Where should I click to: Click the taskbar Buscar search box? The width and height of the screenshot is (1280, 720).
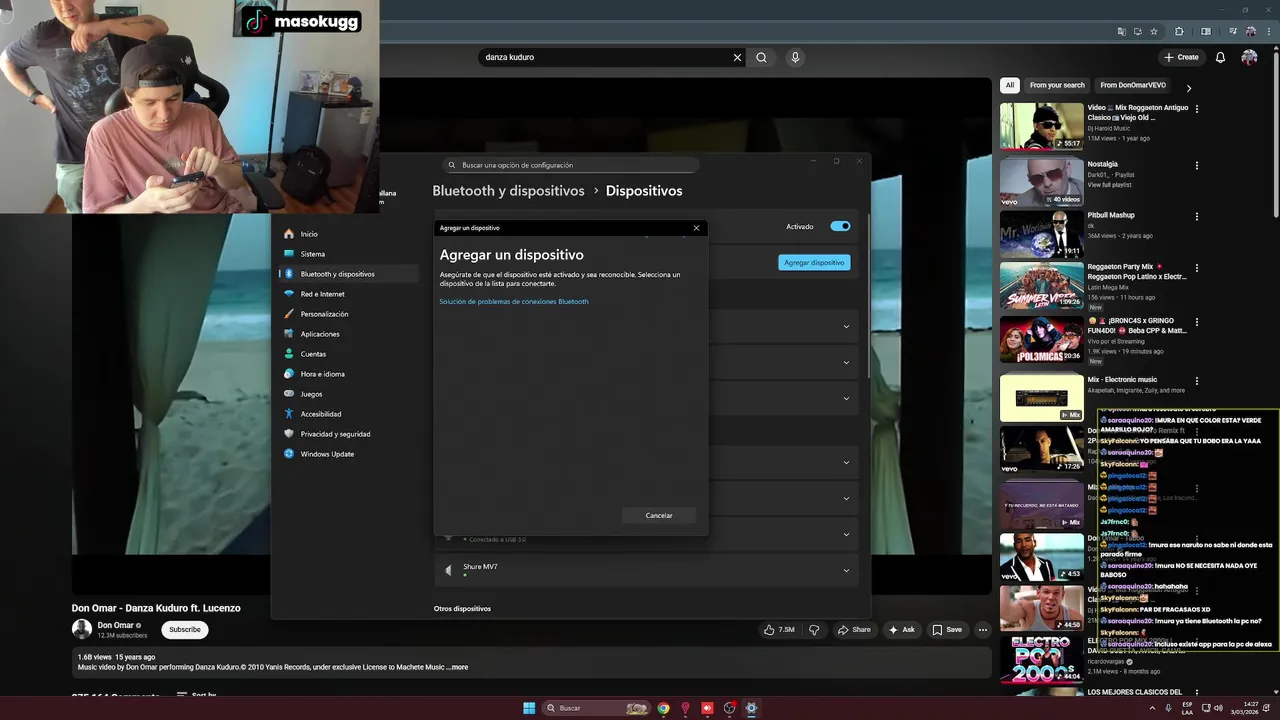596,708
